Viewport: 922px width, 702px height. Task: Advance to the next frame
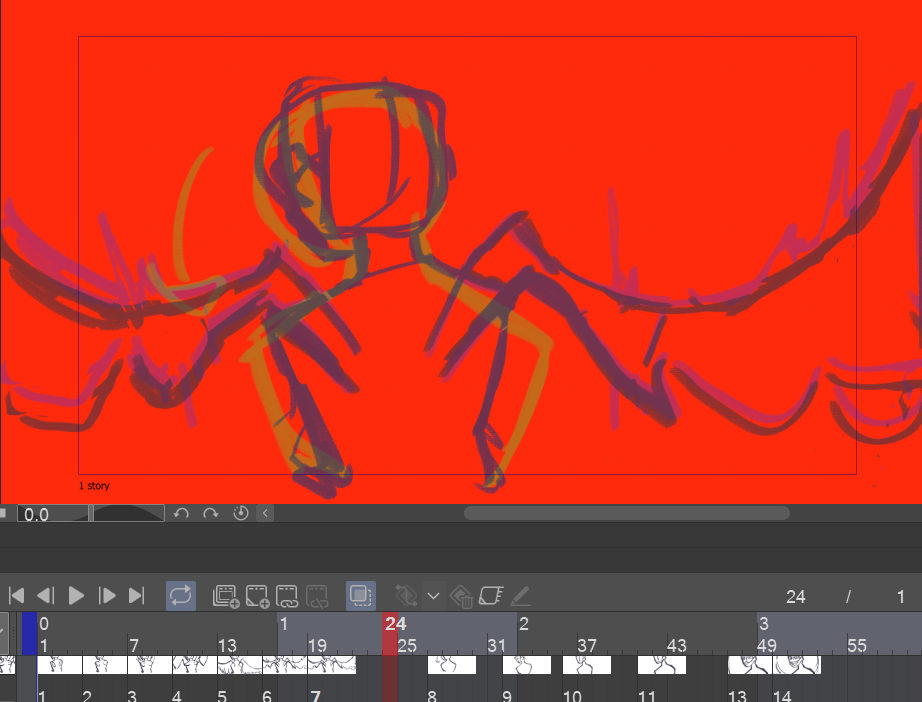pos(106,596)
